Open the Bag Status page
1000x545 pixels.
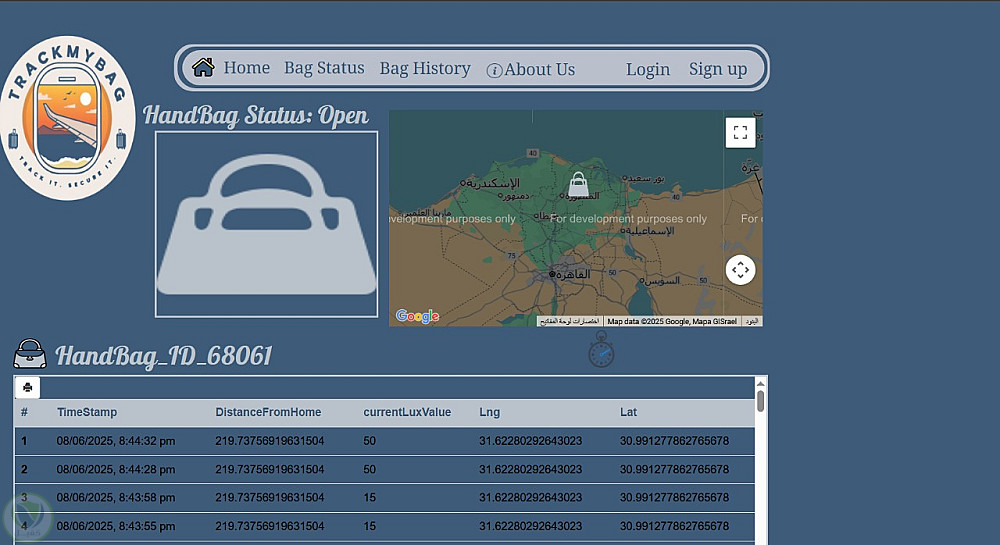point(324,68)
